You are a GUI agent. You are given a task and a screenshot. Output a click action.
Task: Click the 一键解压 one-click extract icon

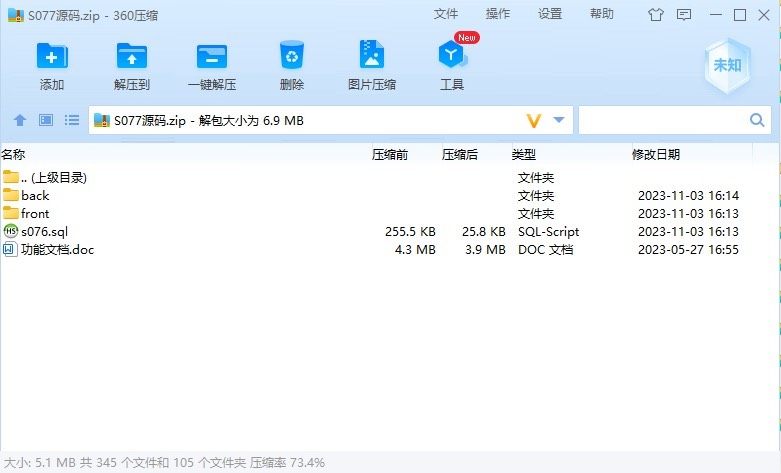pos(212,56)
